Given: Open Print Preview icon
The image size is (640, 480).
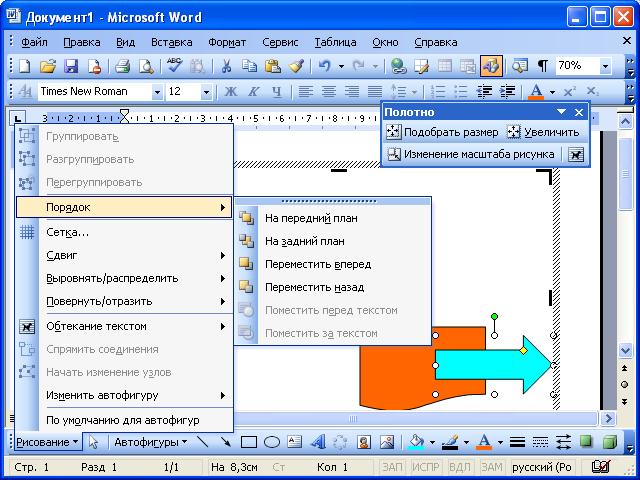Looking at the screenshot, I should pos(146,66).
